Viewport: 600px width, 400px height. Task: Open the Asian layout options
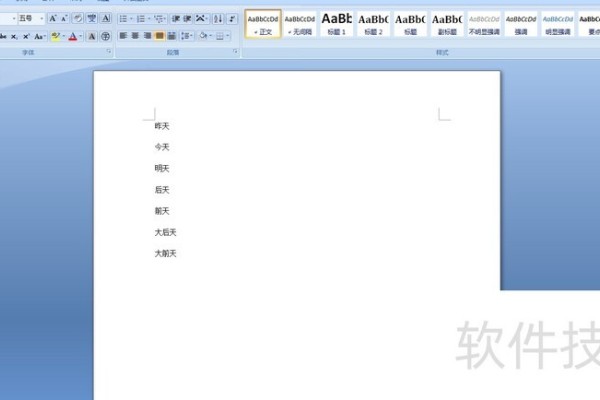coord(201,19)
